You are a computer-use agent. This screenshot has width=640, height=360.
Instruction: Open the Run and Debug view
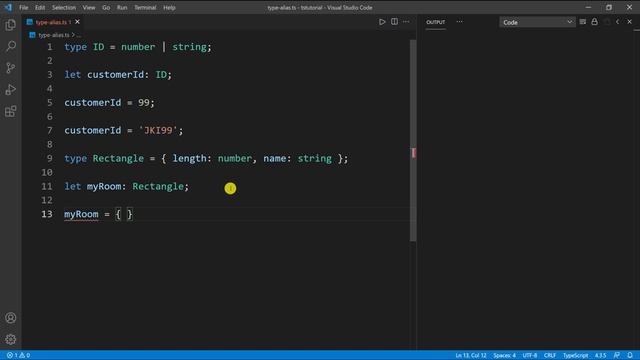[x=11, y=89]
